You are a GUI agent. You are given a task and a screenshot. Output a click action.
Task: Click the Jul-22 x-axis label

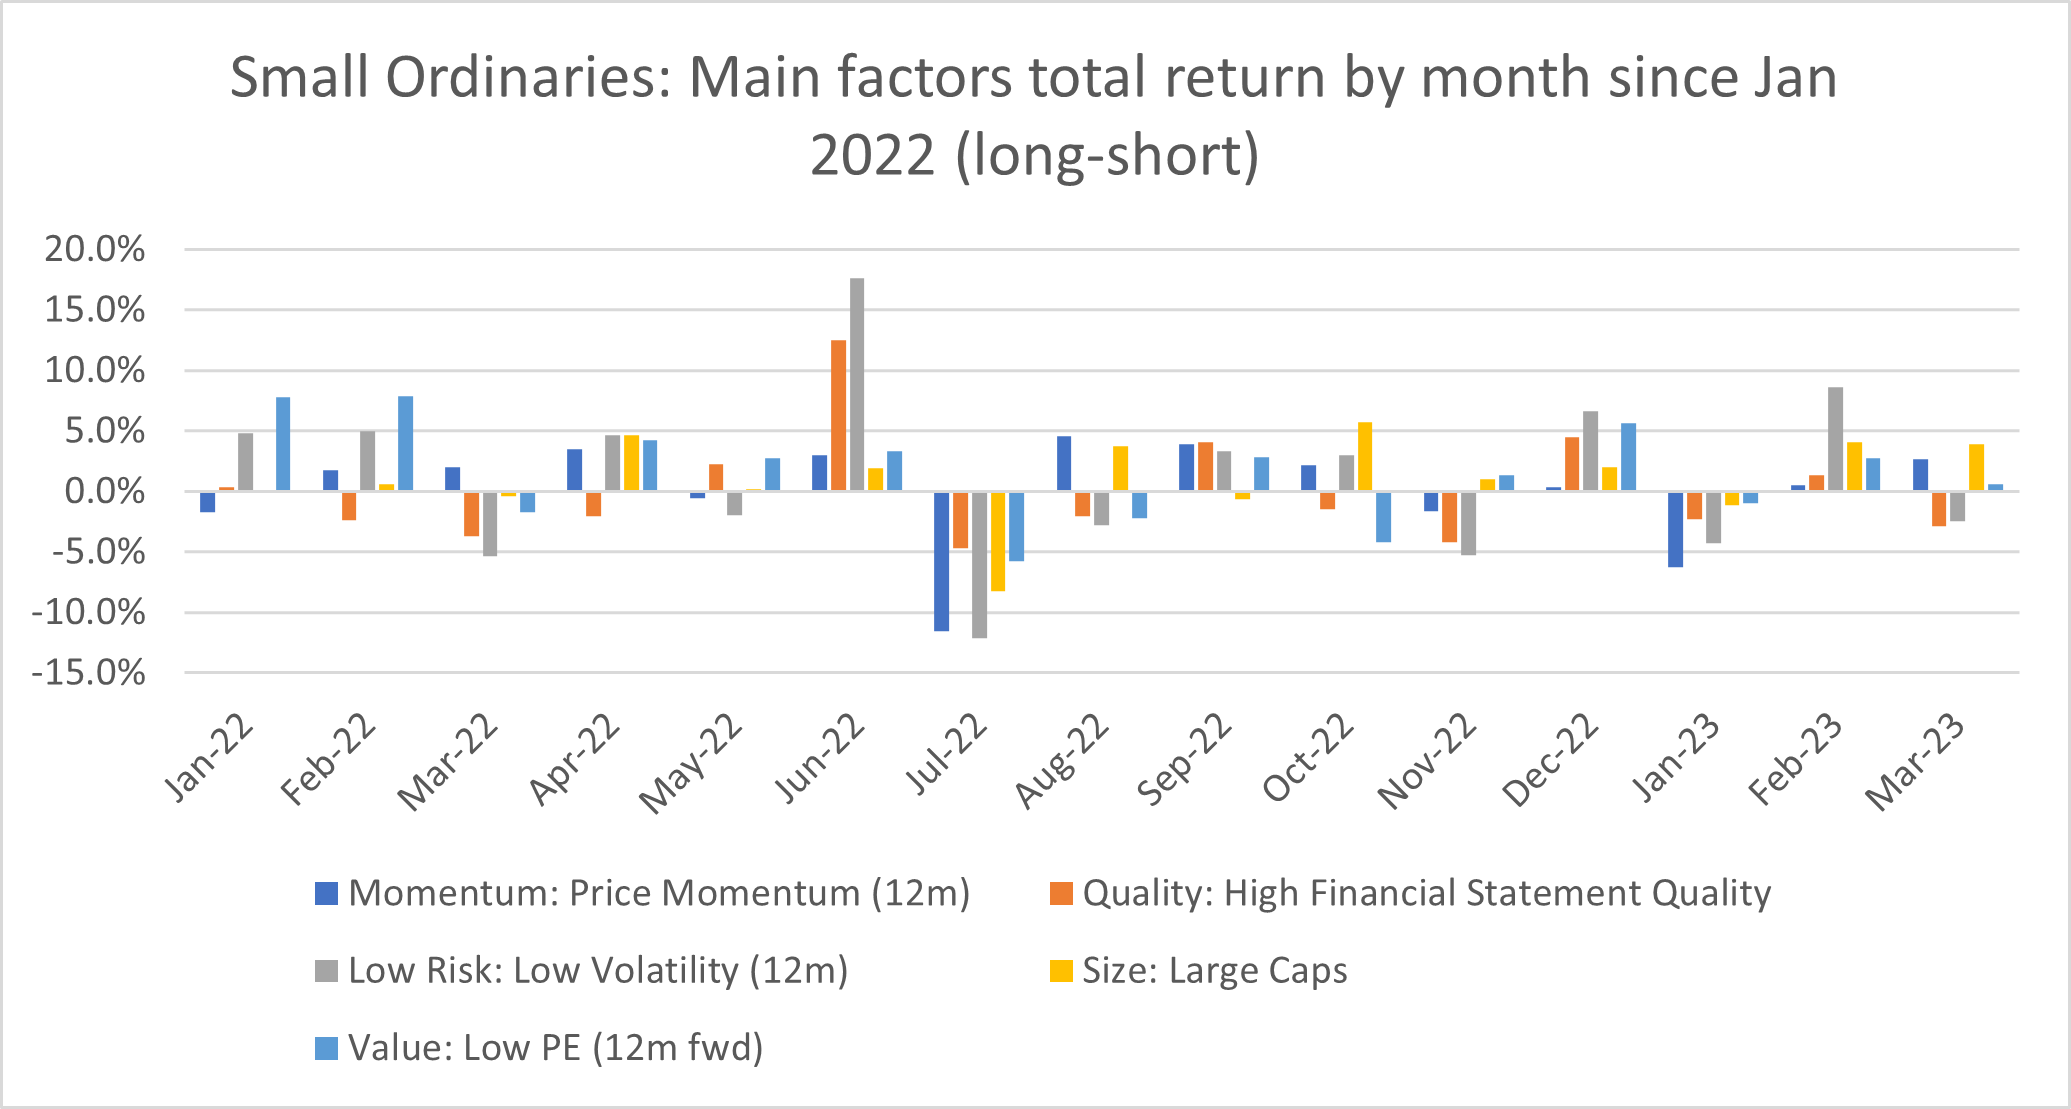pos(945,753)
